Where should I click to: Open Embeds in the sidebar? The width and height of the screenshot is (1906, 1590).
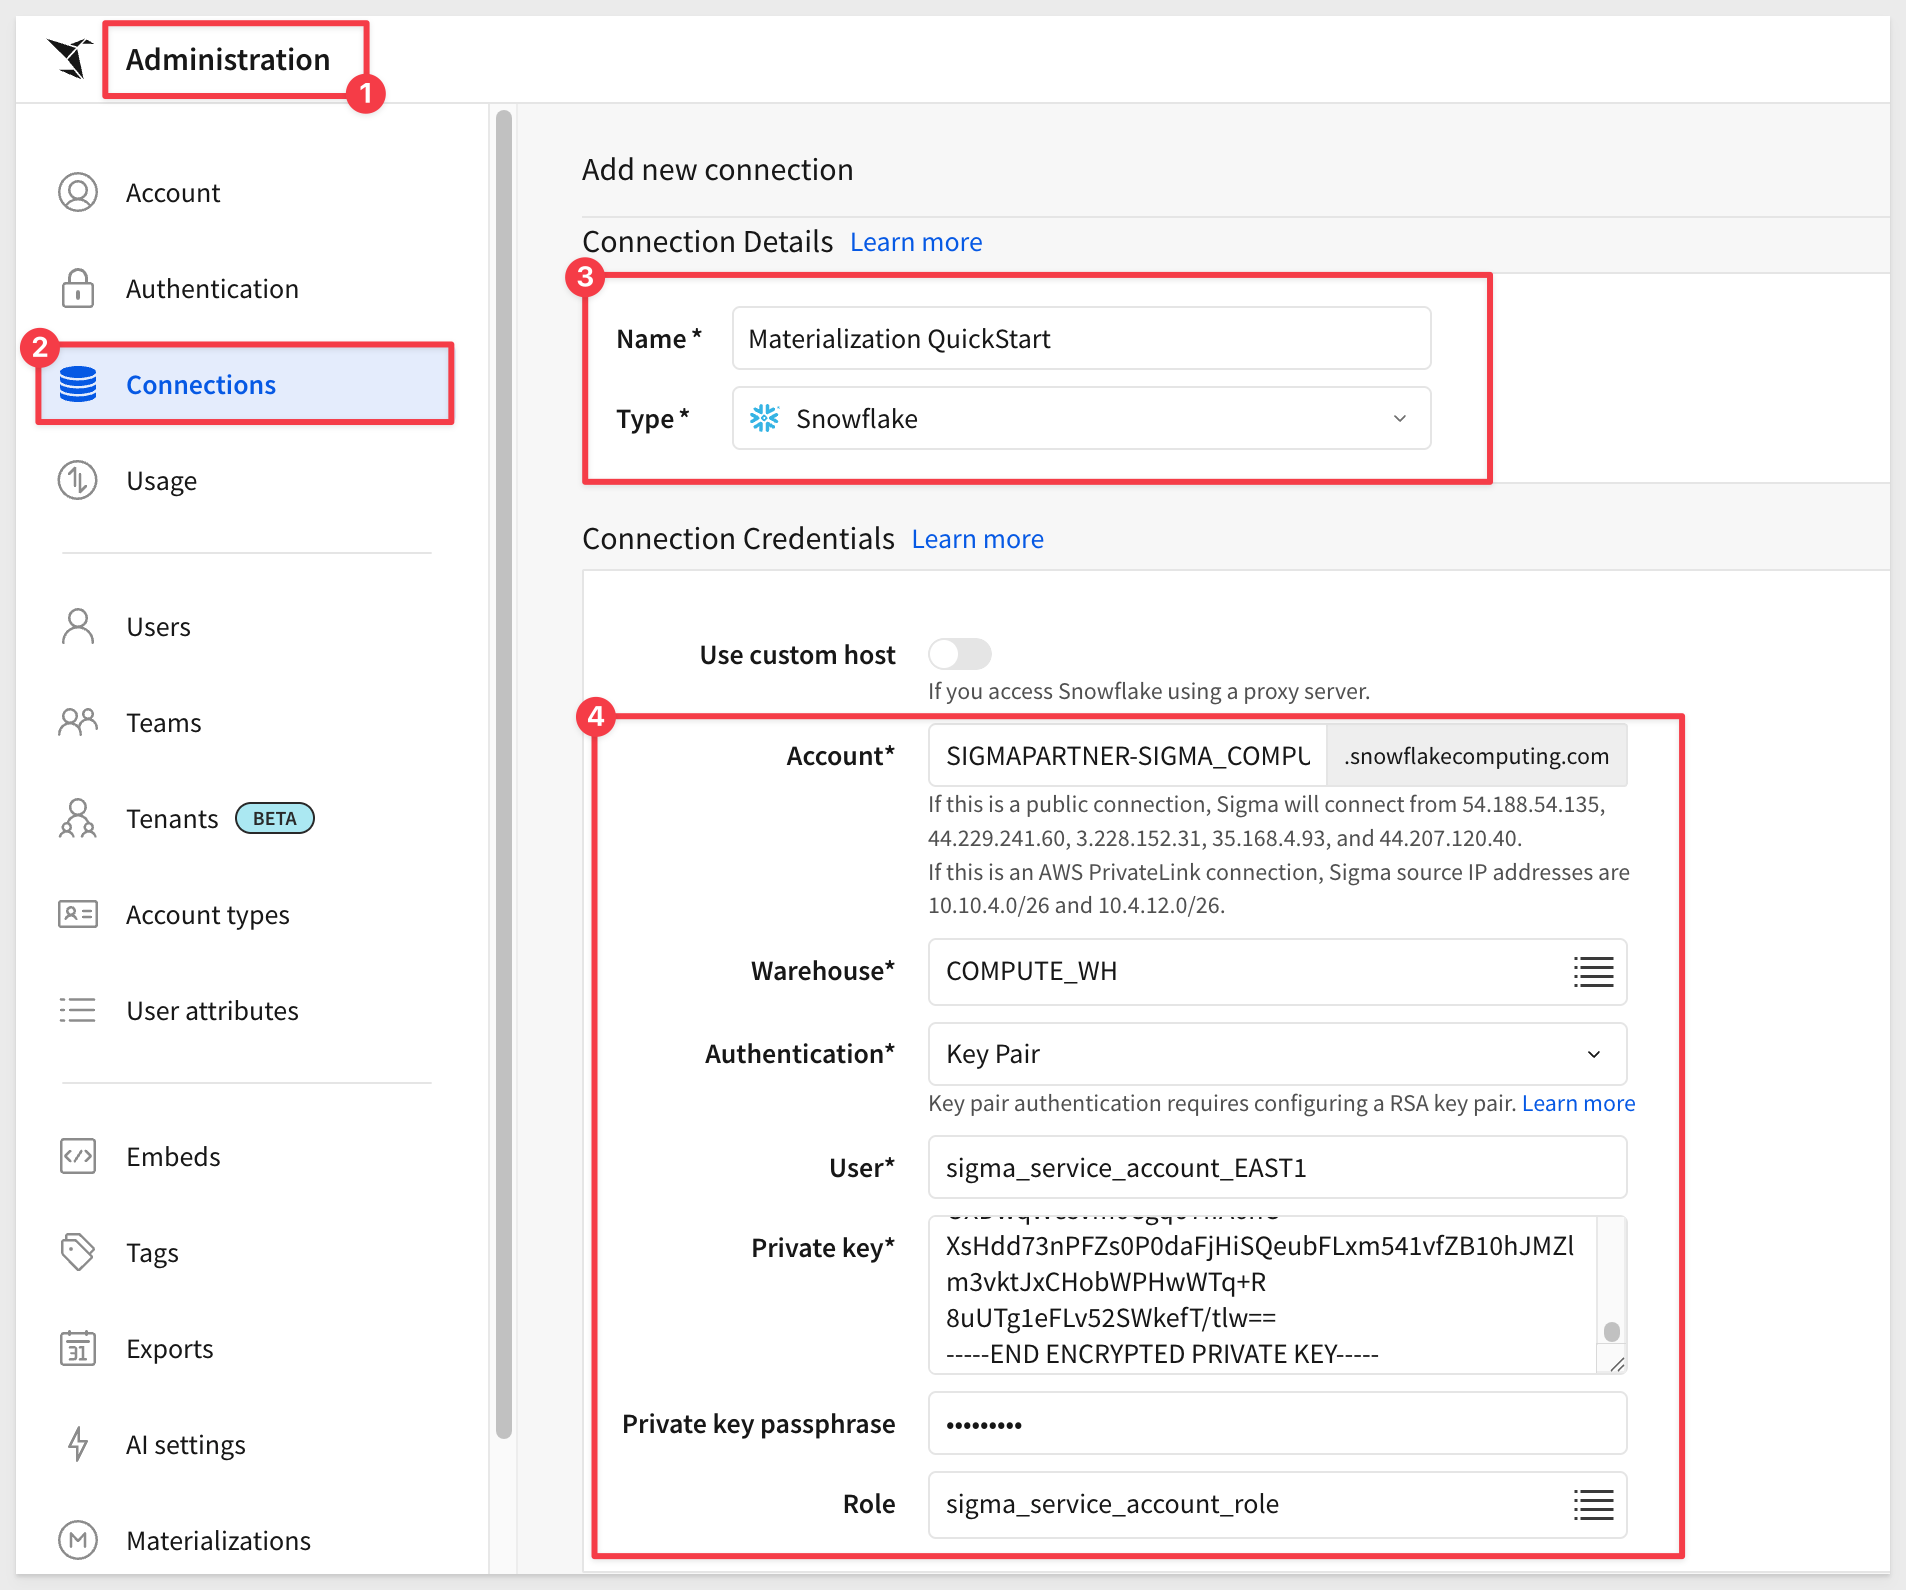coord(173,1156)
